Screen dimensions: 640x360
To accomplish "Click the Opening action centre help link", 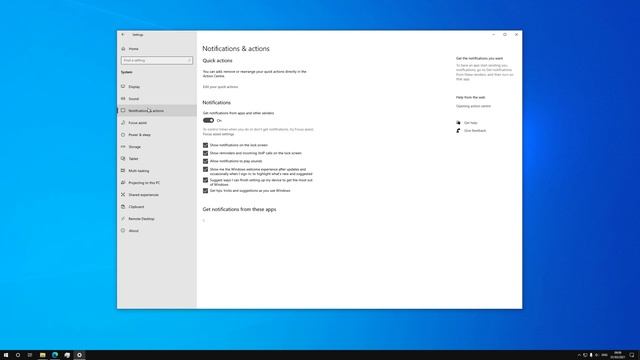I will [x=473, y=106].
